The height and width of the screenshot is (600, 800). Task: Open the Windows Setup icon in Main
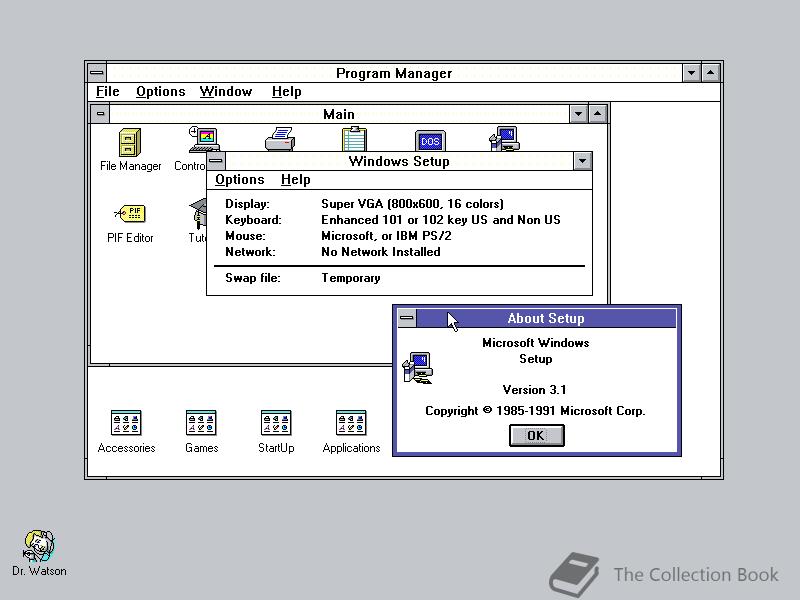504,139
